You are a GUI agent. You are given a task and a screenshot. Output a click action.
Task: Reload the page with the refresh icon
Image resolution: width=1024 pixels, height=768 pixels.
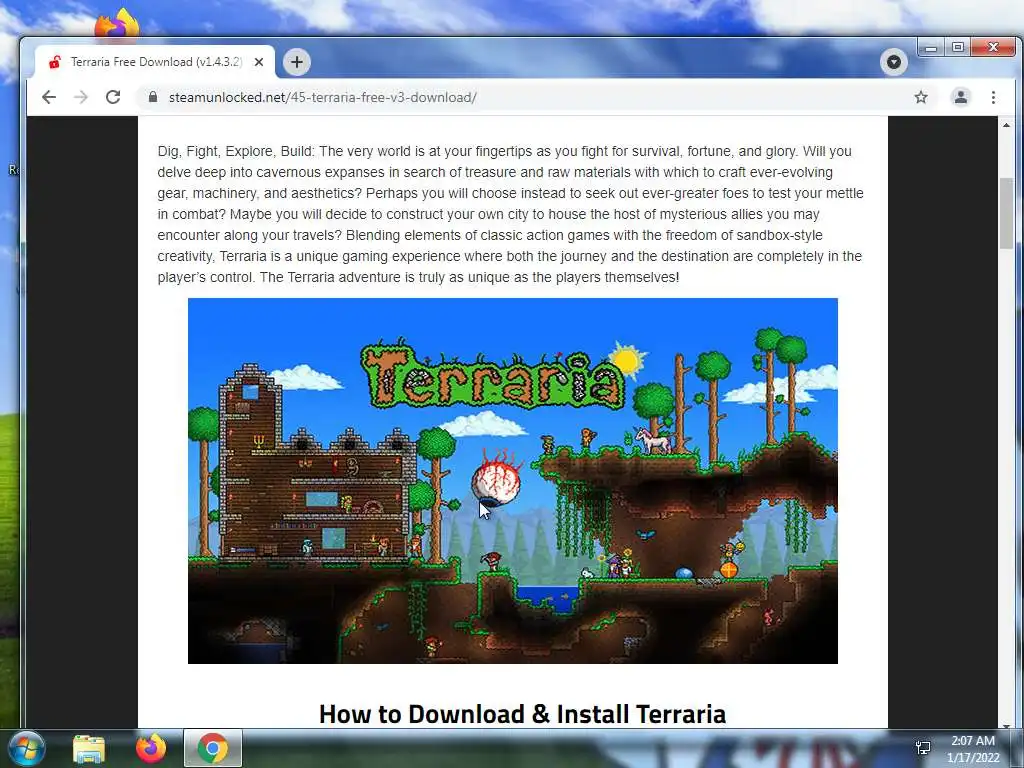tap(113, 97)
